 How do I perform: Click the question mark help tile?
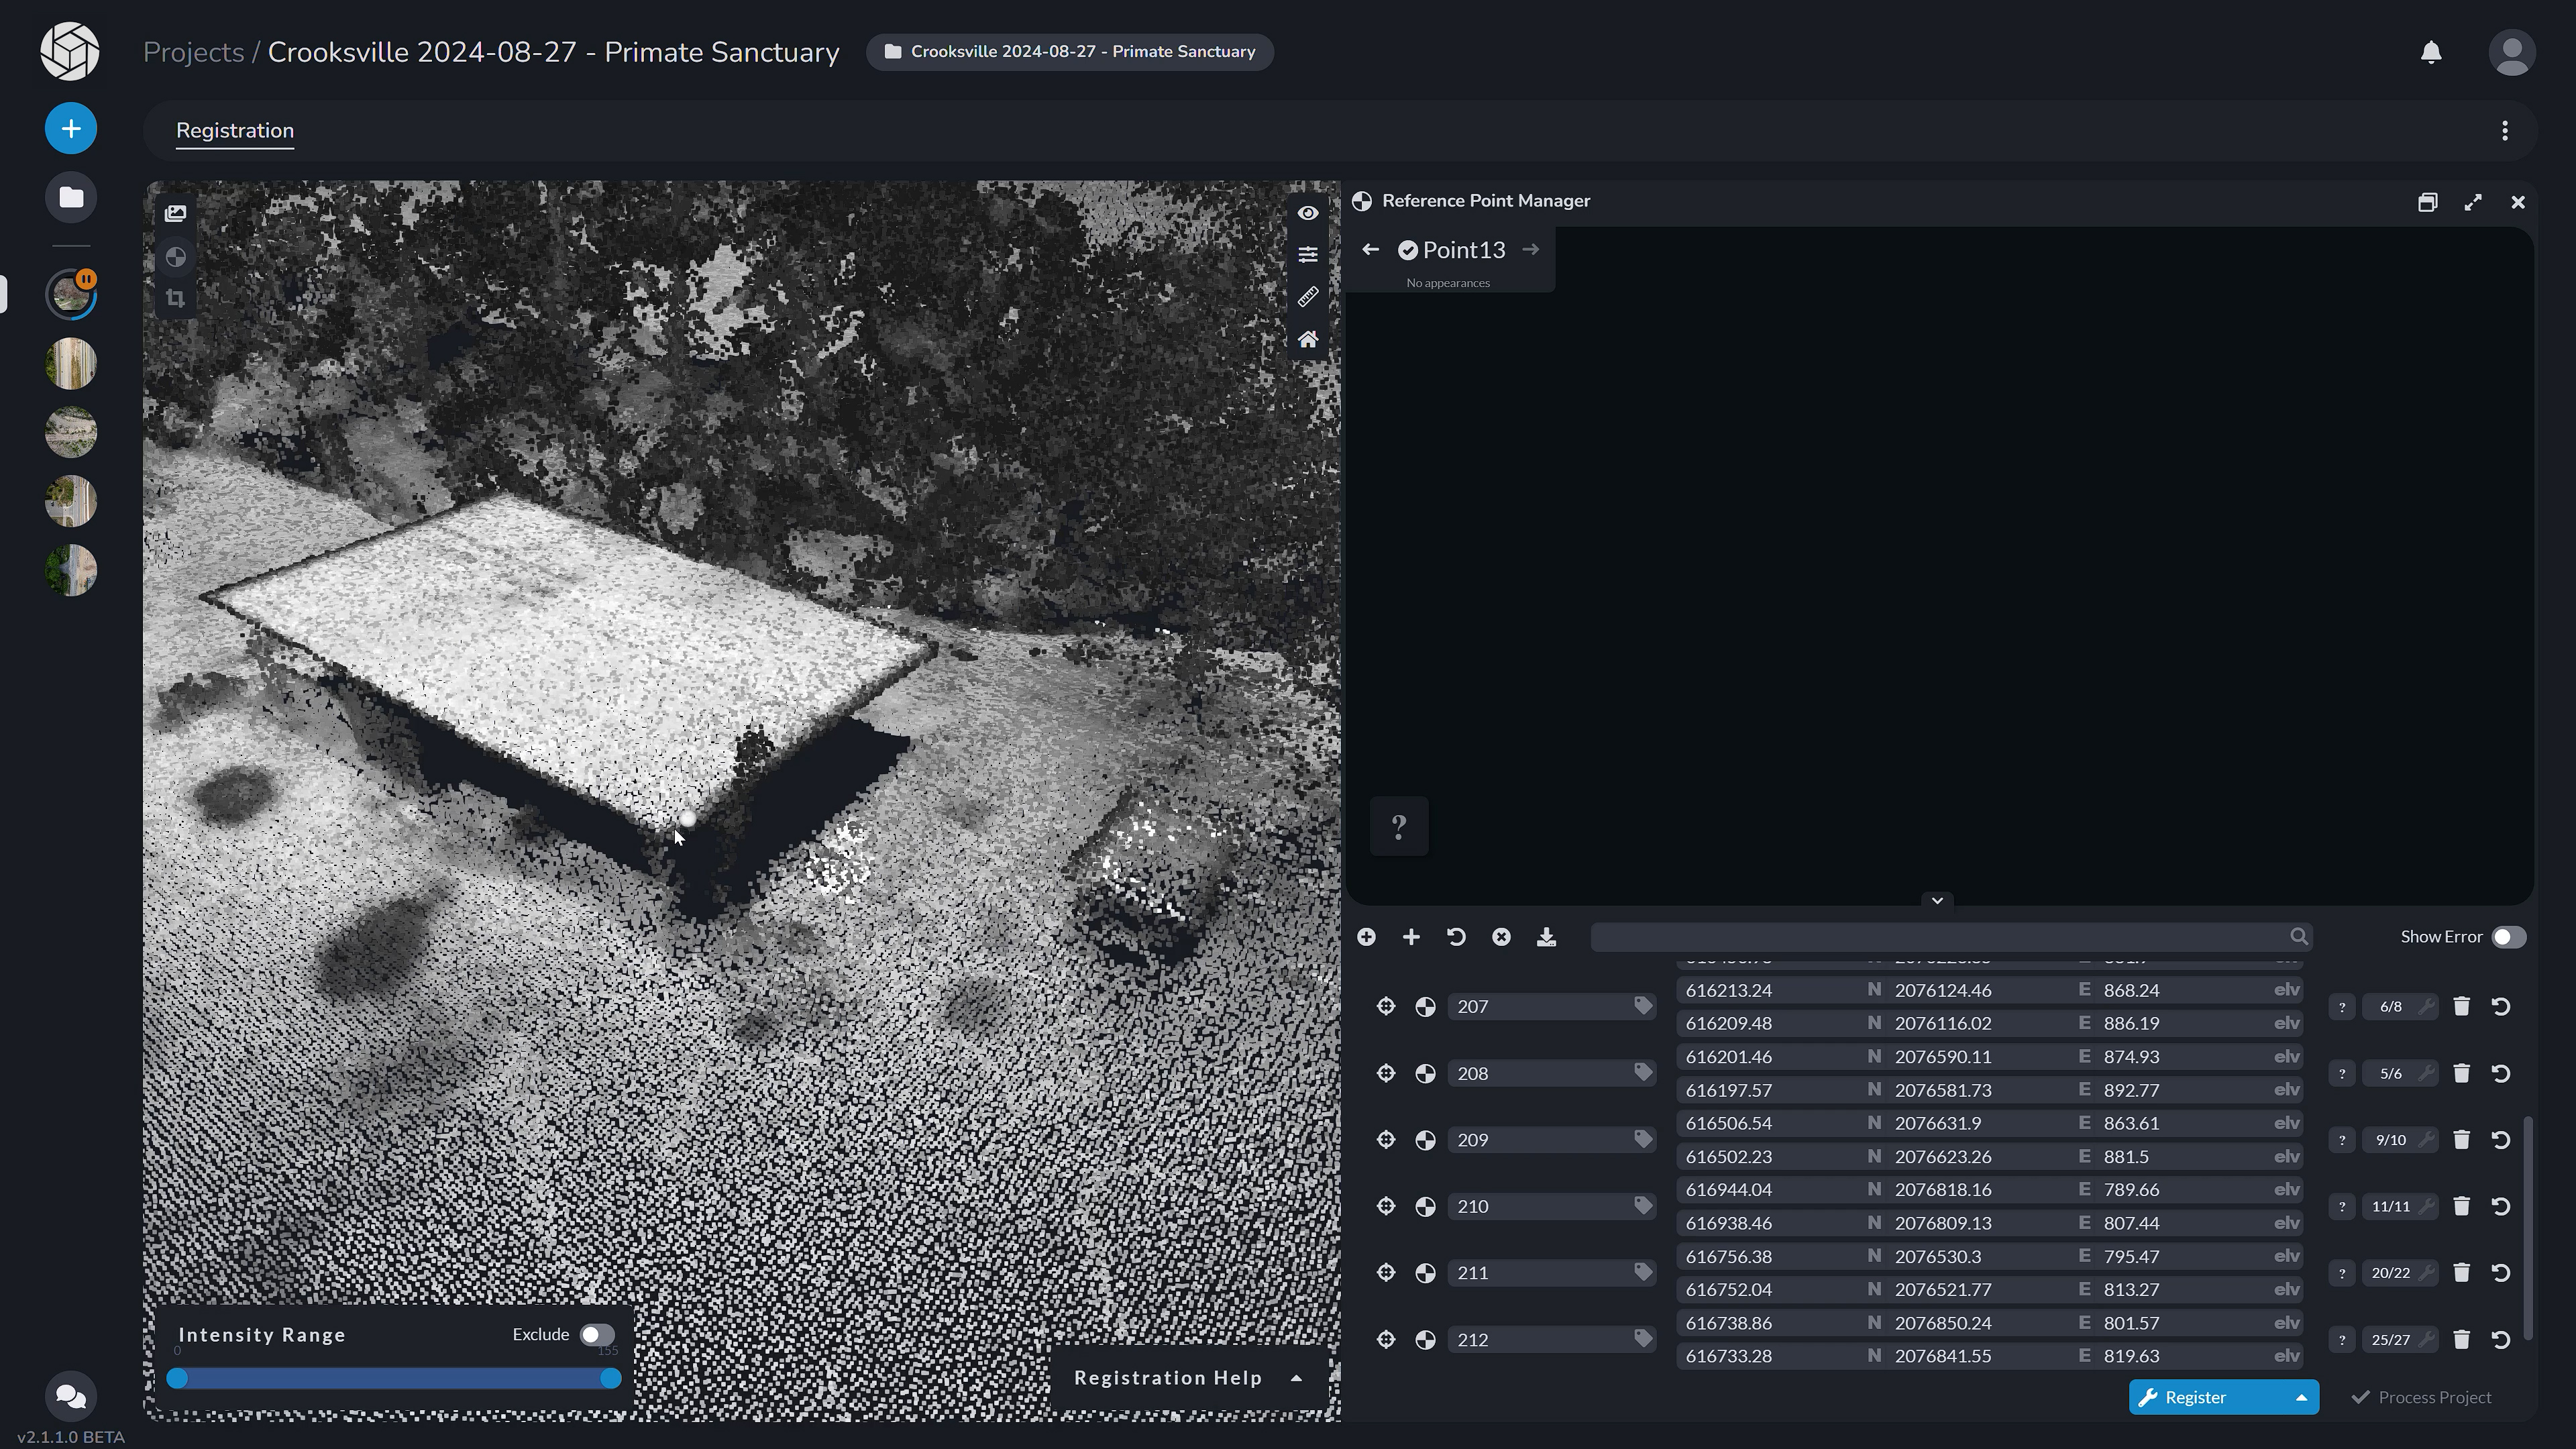pyautogui.click(x=1398, y=826)
